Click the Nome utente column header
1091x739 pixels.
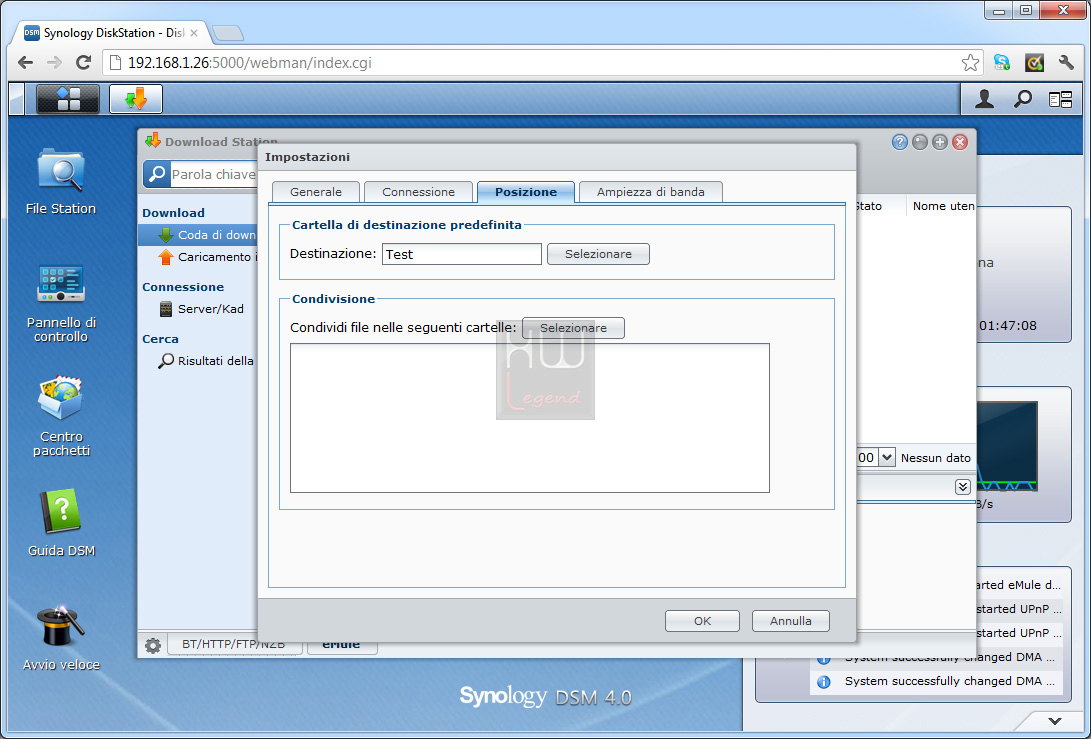(x=943, y=206)
